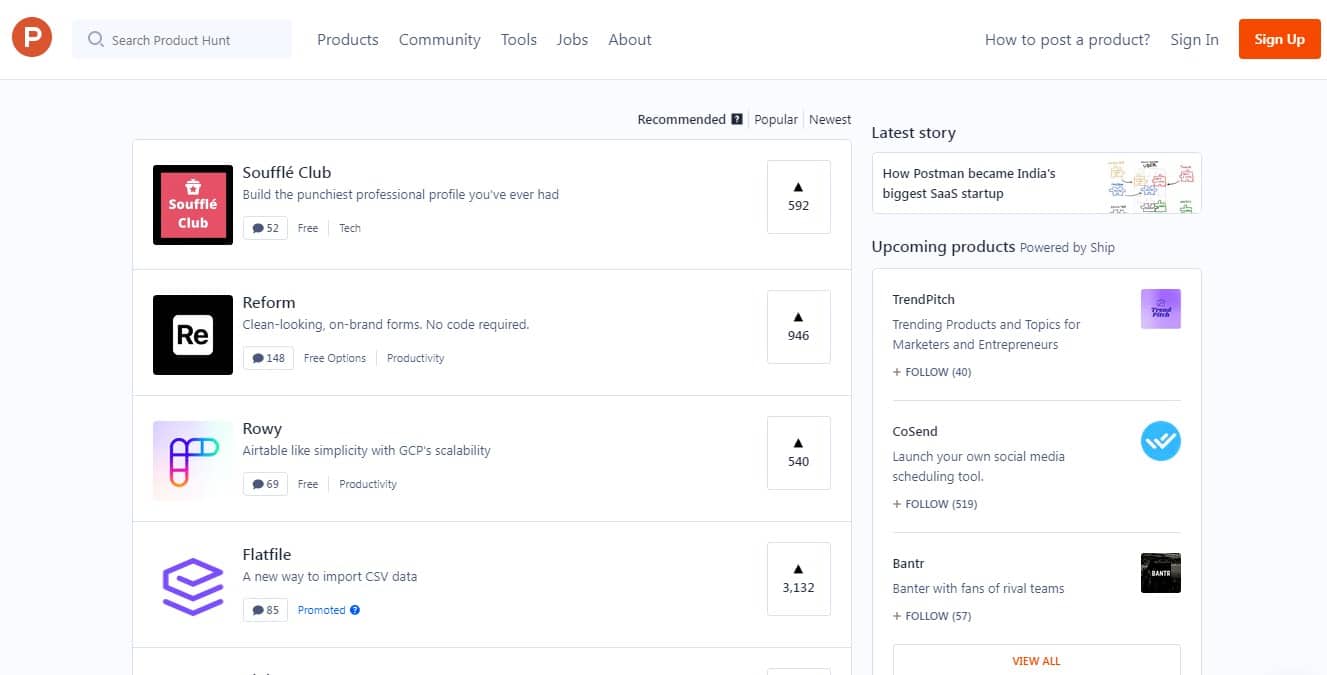Screen dimensions: 1327x675
Task: Click the Recommended help question-mark icon
Action: click(x=737, y=119)
